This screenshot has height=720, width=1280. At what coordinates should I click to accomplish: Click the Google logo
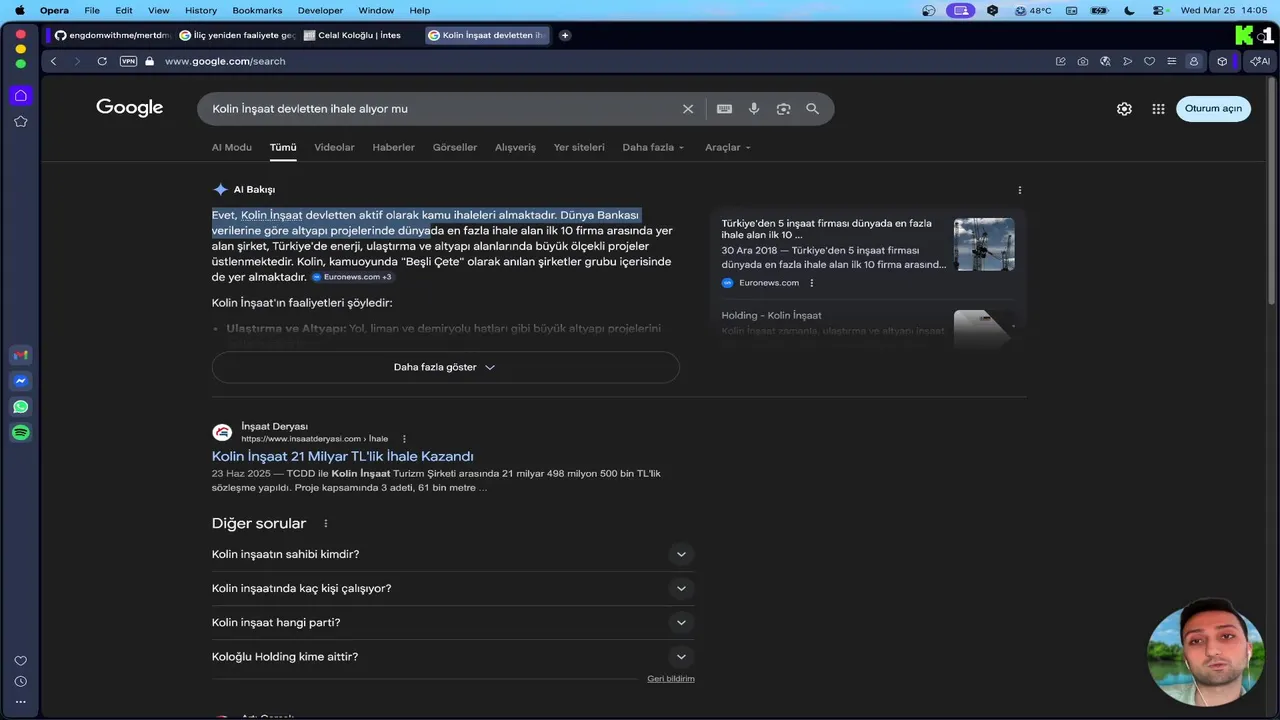129,108
